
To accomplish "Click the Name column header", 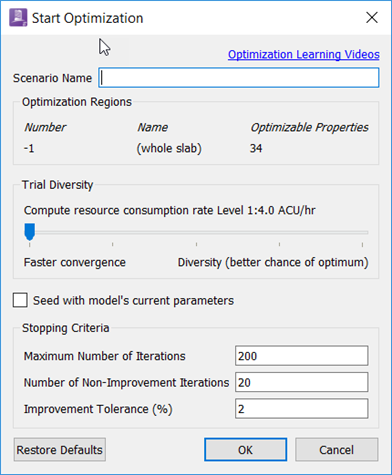I will 153,127.
